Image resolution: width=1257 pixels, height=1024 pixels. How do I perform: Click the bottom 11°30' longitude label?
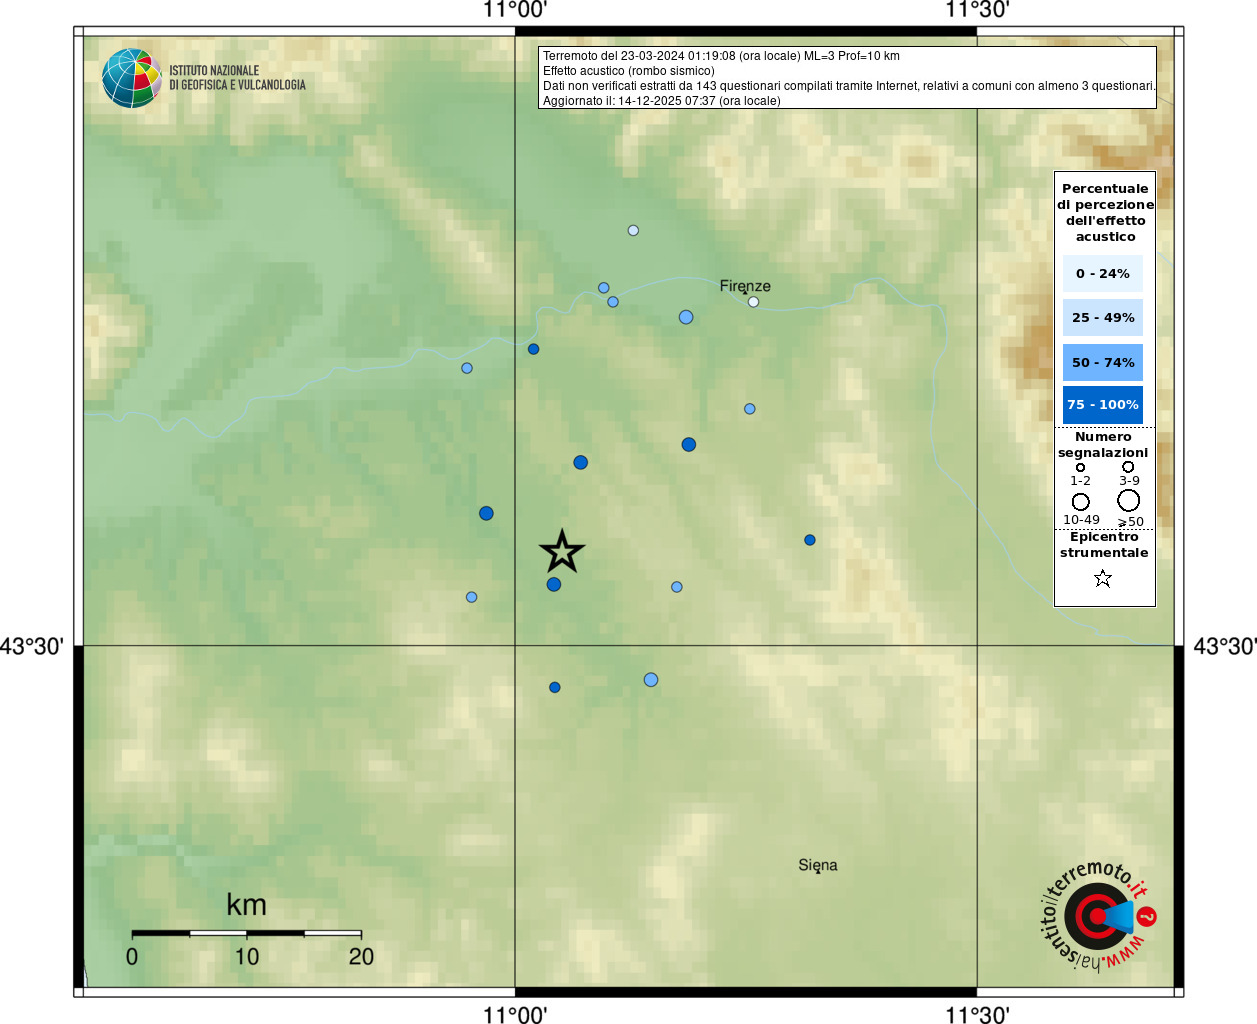(x=977, y=1015)
